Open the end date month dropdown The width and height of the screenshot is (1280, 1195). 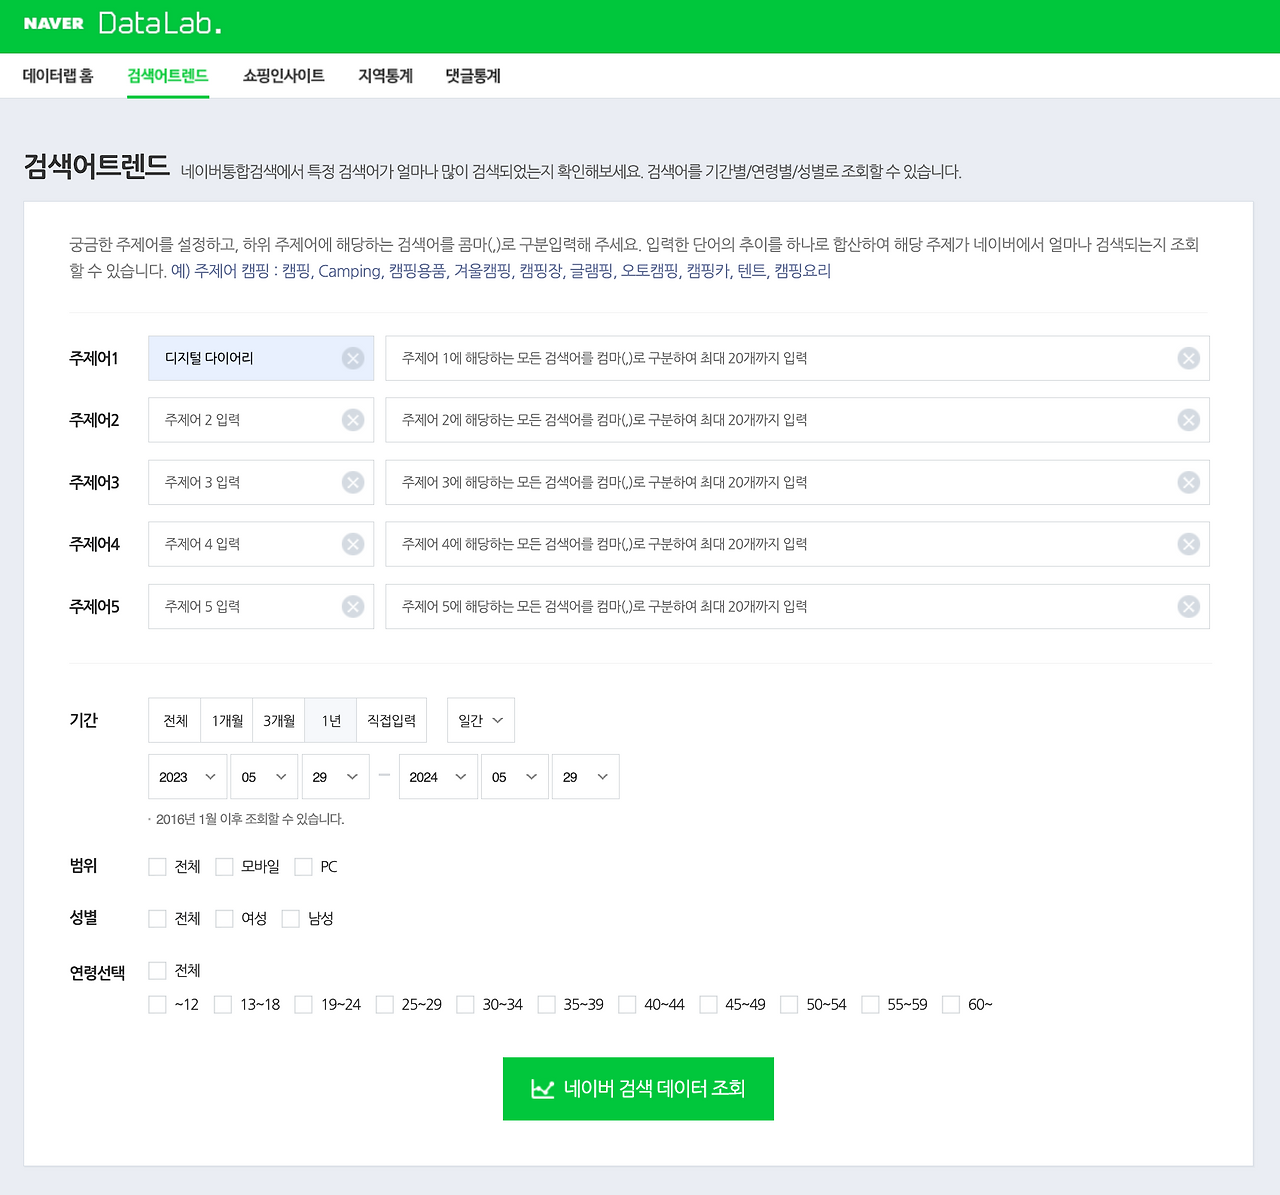tap(514, 776)
